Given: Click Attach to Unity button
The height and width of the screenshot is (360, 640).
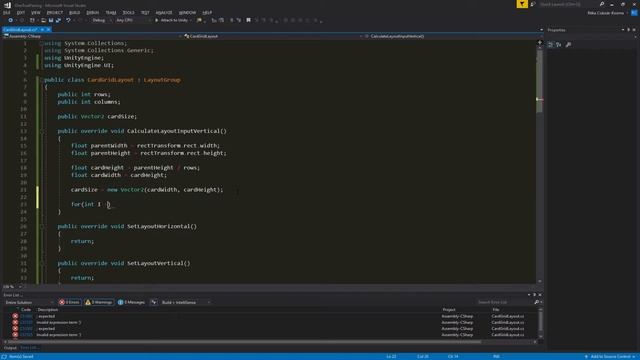Looking at the screenshot, I should tap(173, 20).
